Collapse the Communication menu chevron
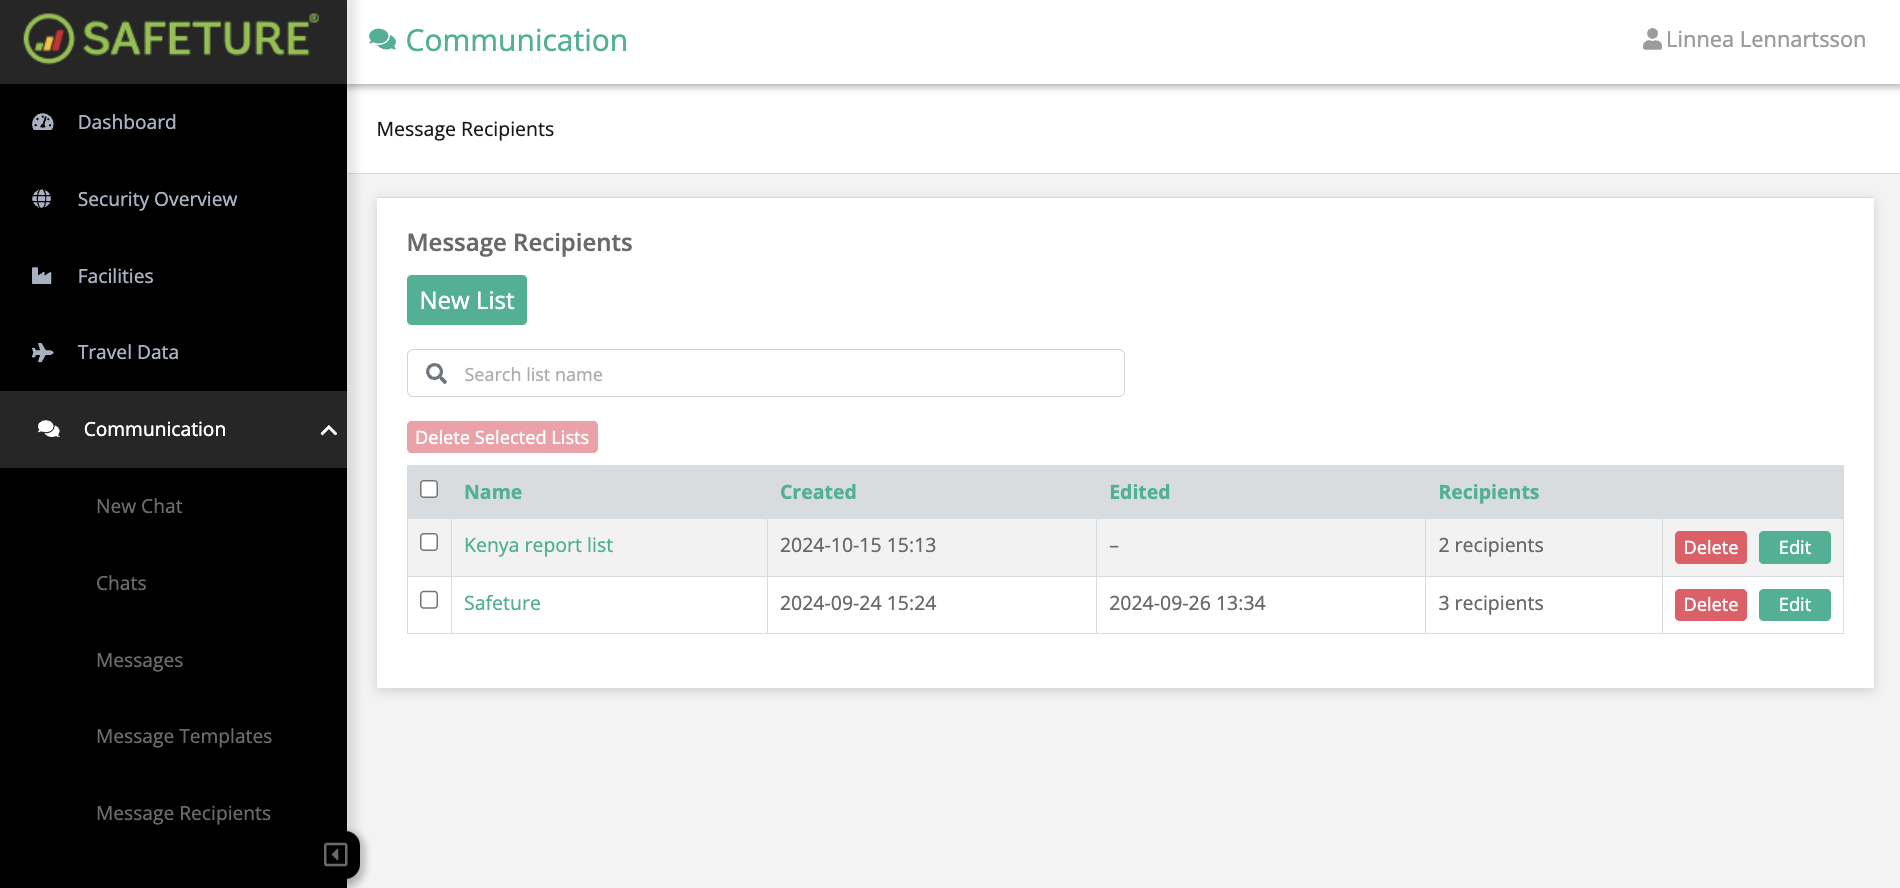 (x=328, y=430)
